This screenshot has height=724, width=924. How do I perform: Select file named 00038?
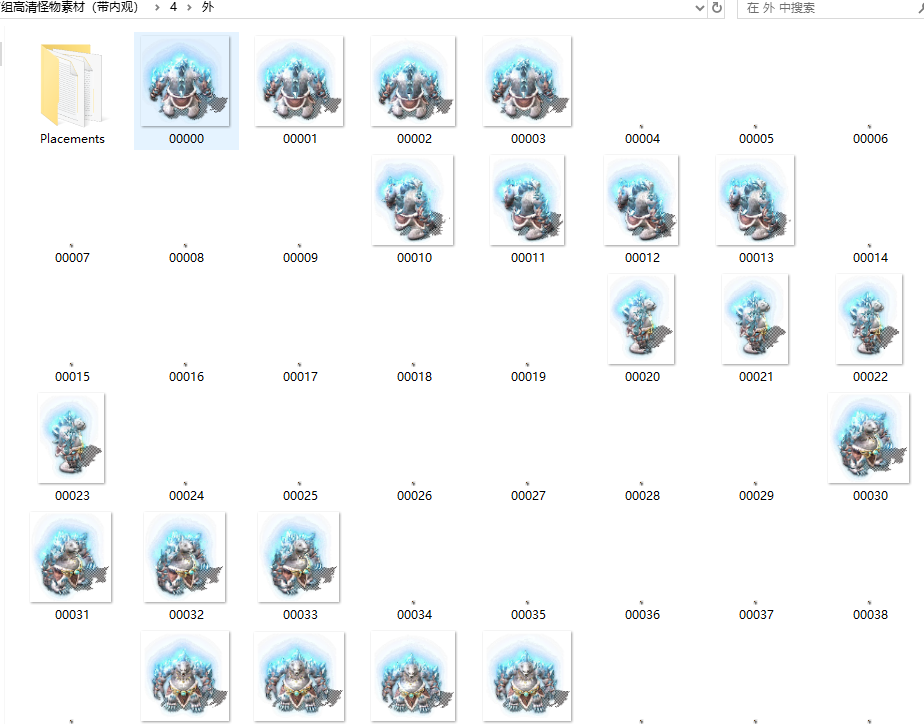tap(870, 614)
